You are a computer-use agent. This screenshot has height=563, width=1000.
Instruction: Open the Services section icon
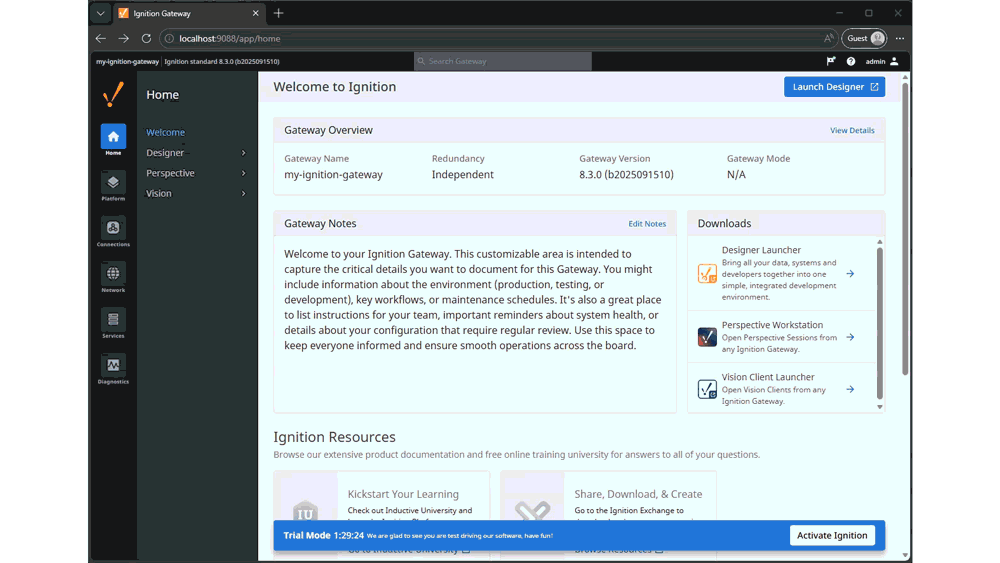(x=113, y=323)
